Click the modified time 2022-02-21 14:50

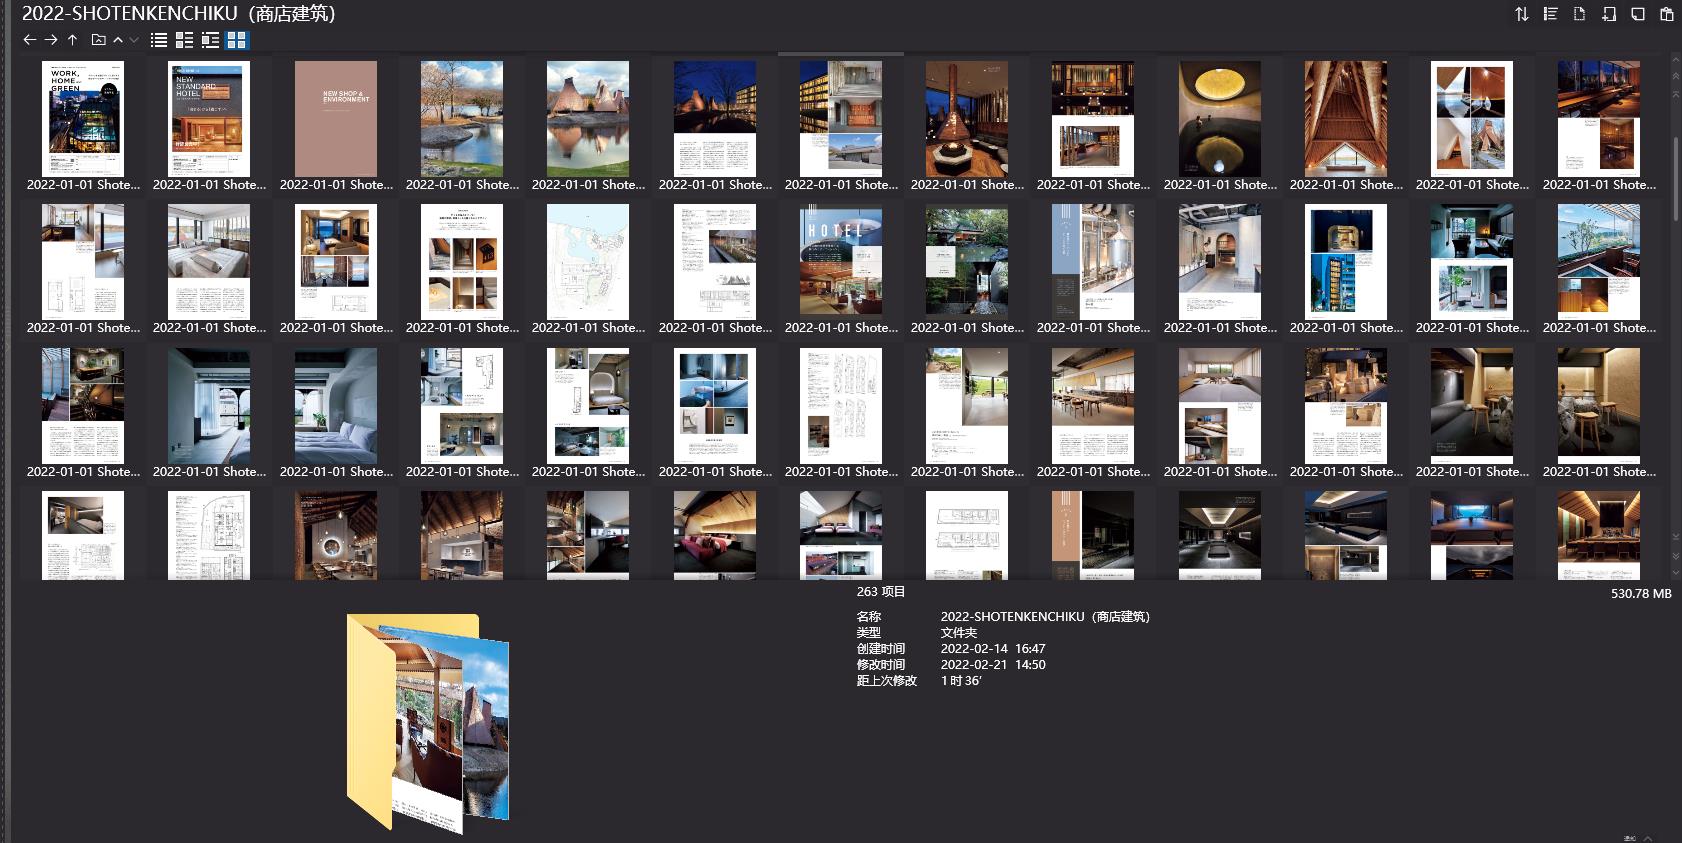point(993,665)
